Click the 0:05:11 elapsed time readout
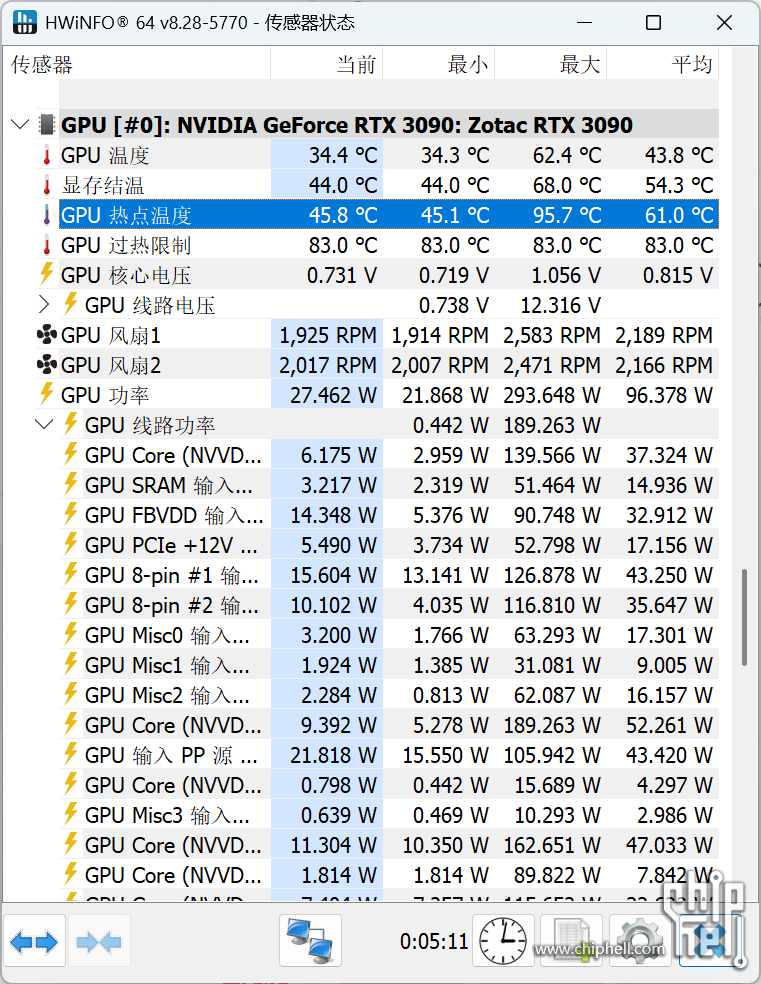The width and height of the screenshot is (761, 984). (x=434, y=941)
